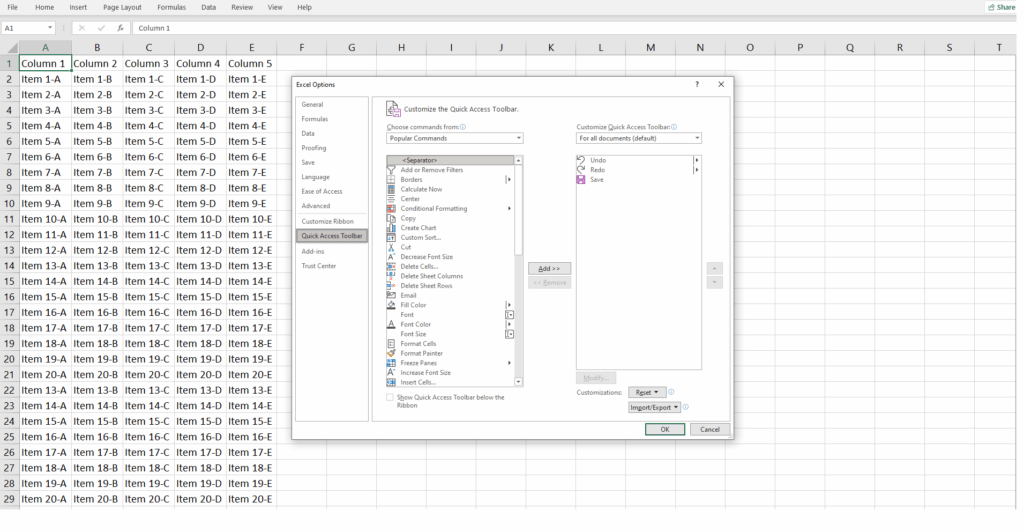
Task: Select the Borders command icon
Action: point(391,180)
